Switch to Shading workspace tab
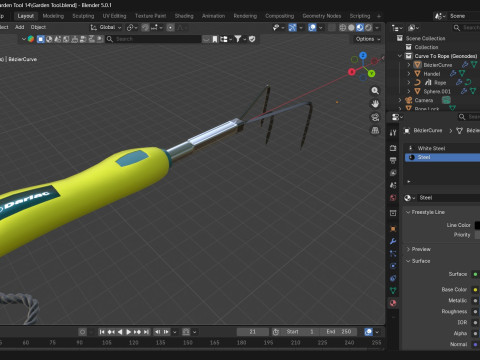Screen dimensions: 480x360 [x=184, y=16]
